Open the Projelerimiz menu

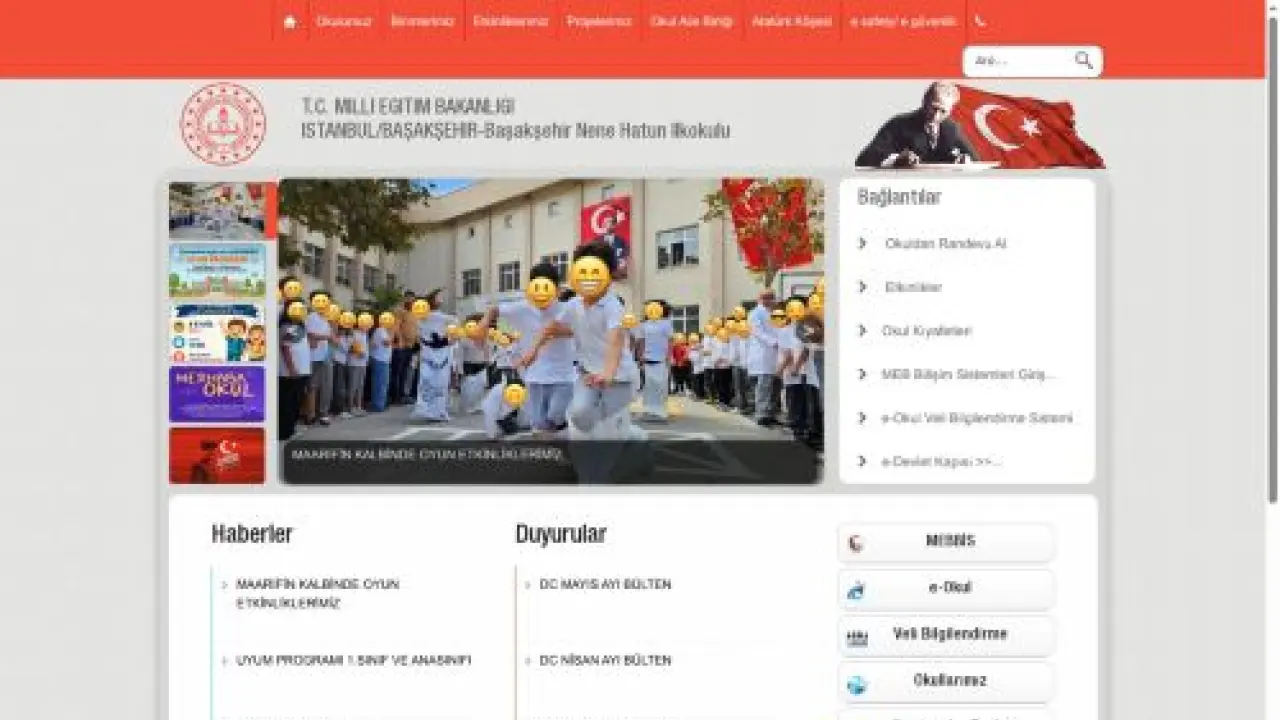pyautogui.click(x=599, y=21)
